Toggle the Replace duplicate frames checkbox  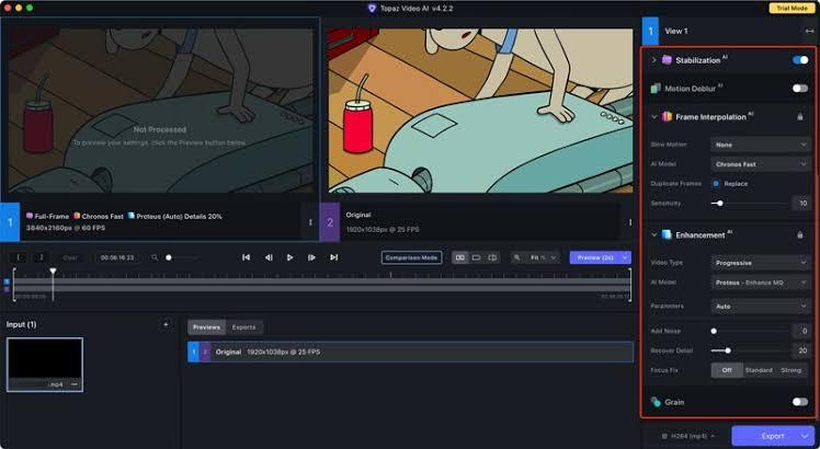coord(716,183)
